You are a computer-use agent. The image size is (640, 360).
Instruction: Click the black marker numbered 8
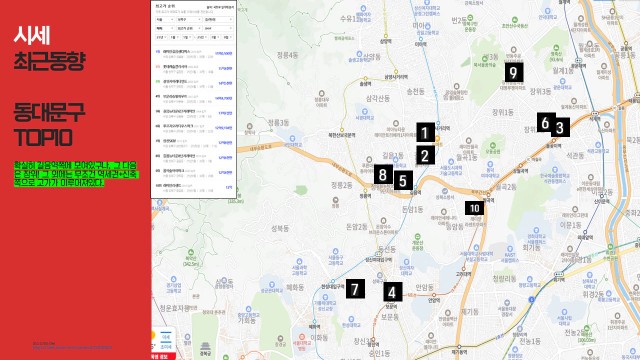383,174
